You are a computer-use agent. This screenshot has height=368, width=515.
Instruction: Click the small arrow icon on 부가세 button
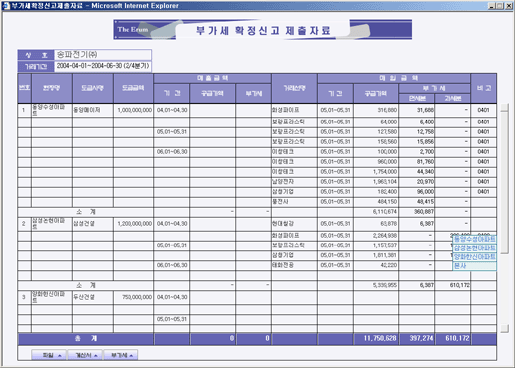pos(131,356)
